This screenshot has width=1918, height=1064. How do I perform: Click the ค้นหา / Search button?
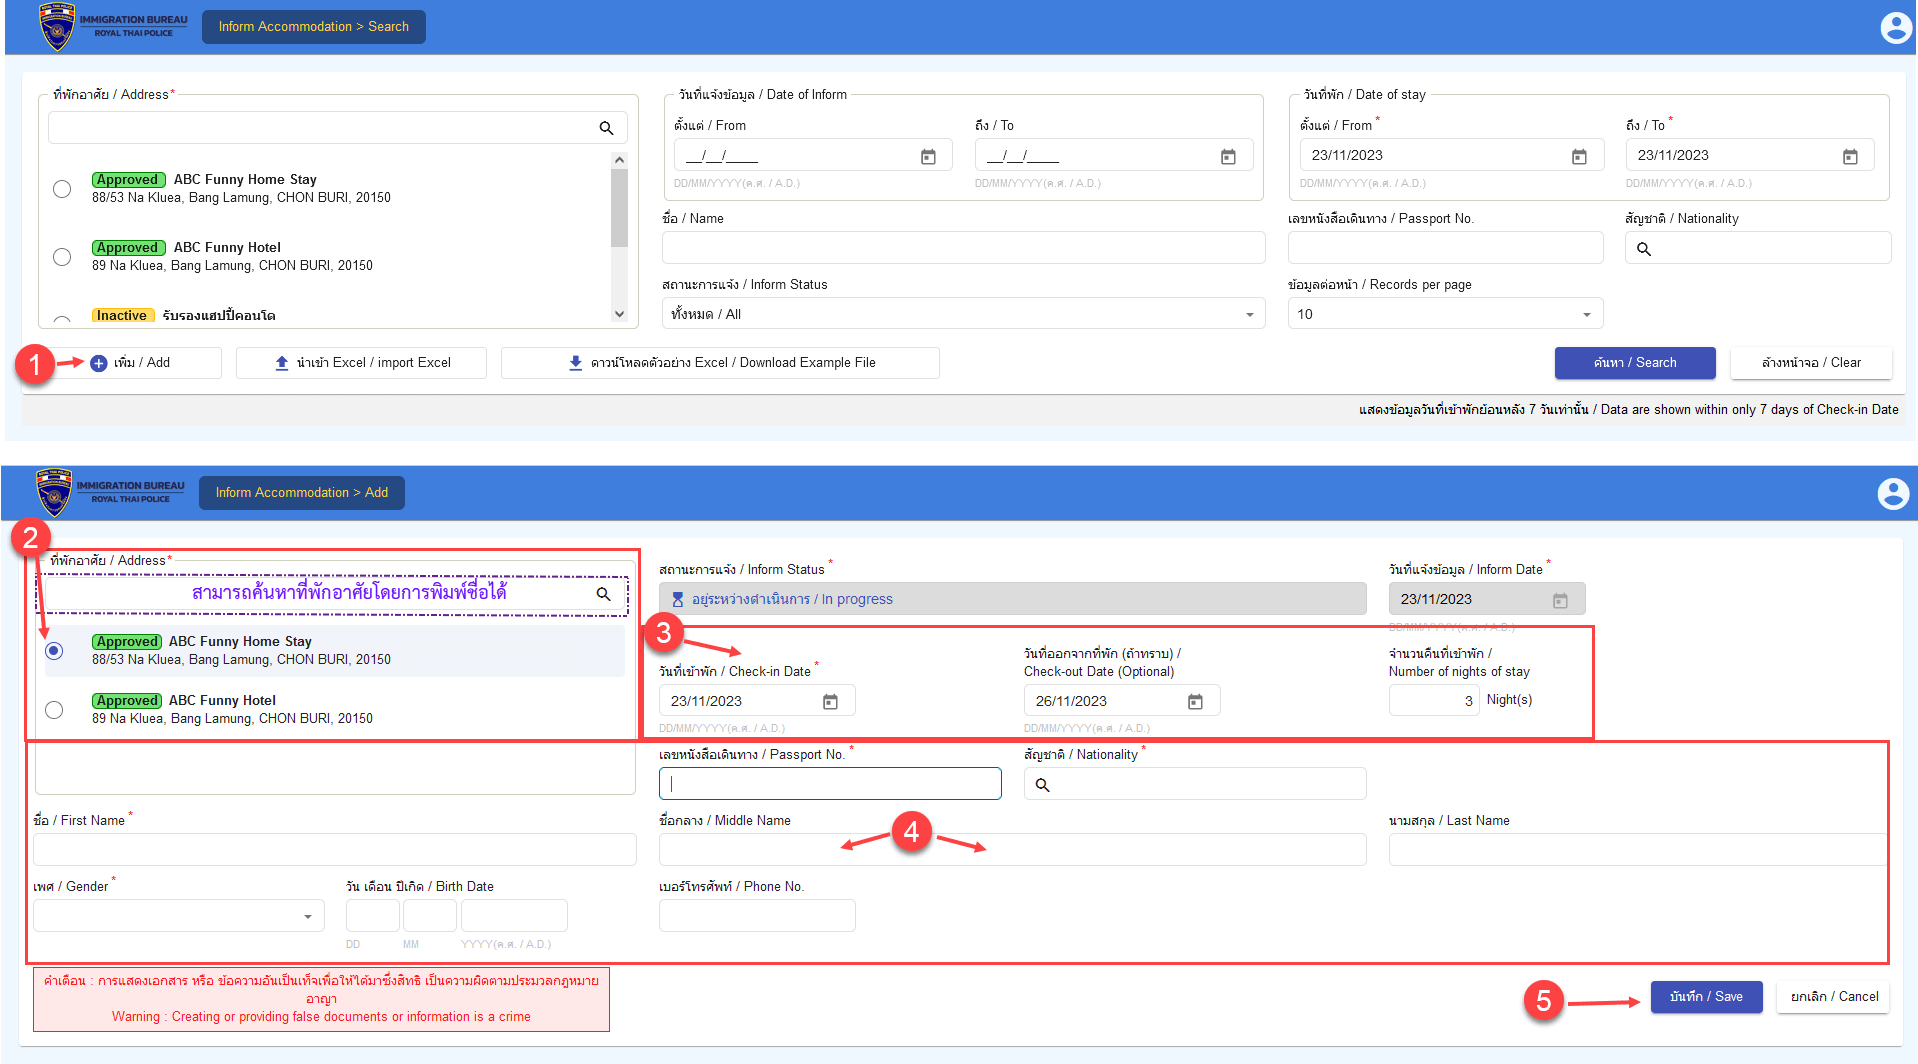coord(1634,363)
